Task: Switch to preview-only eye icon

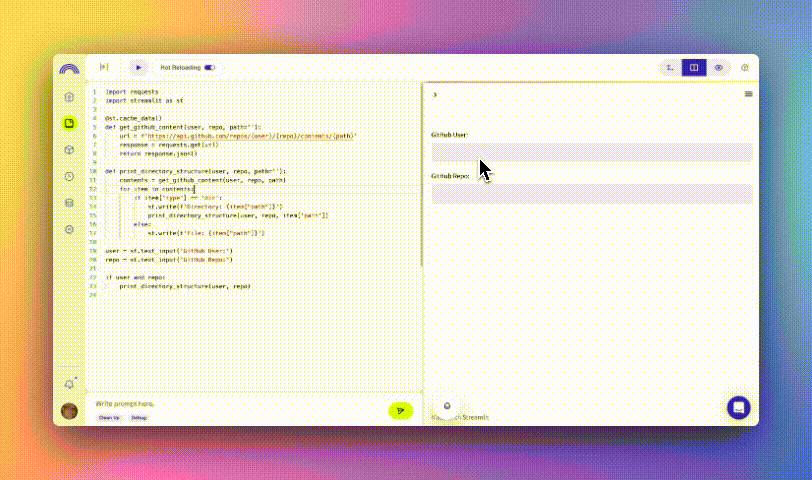Action: coord(719,67)
